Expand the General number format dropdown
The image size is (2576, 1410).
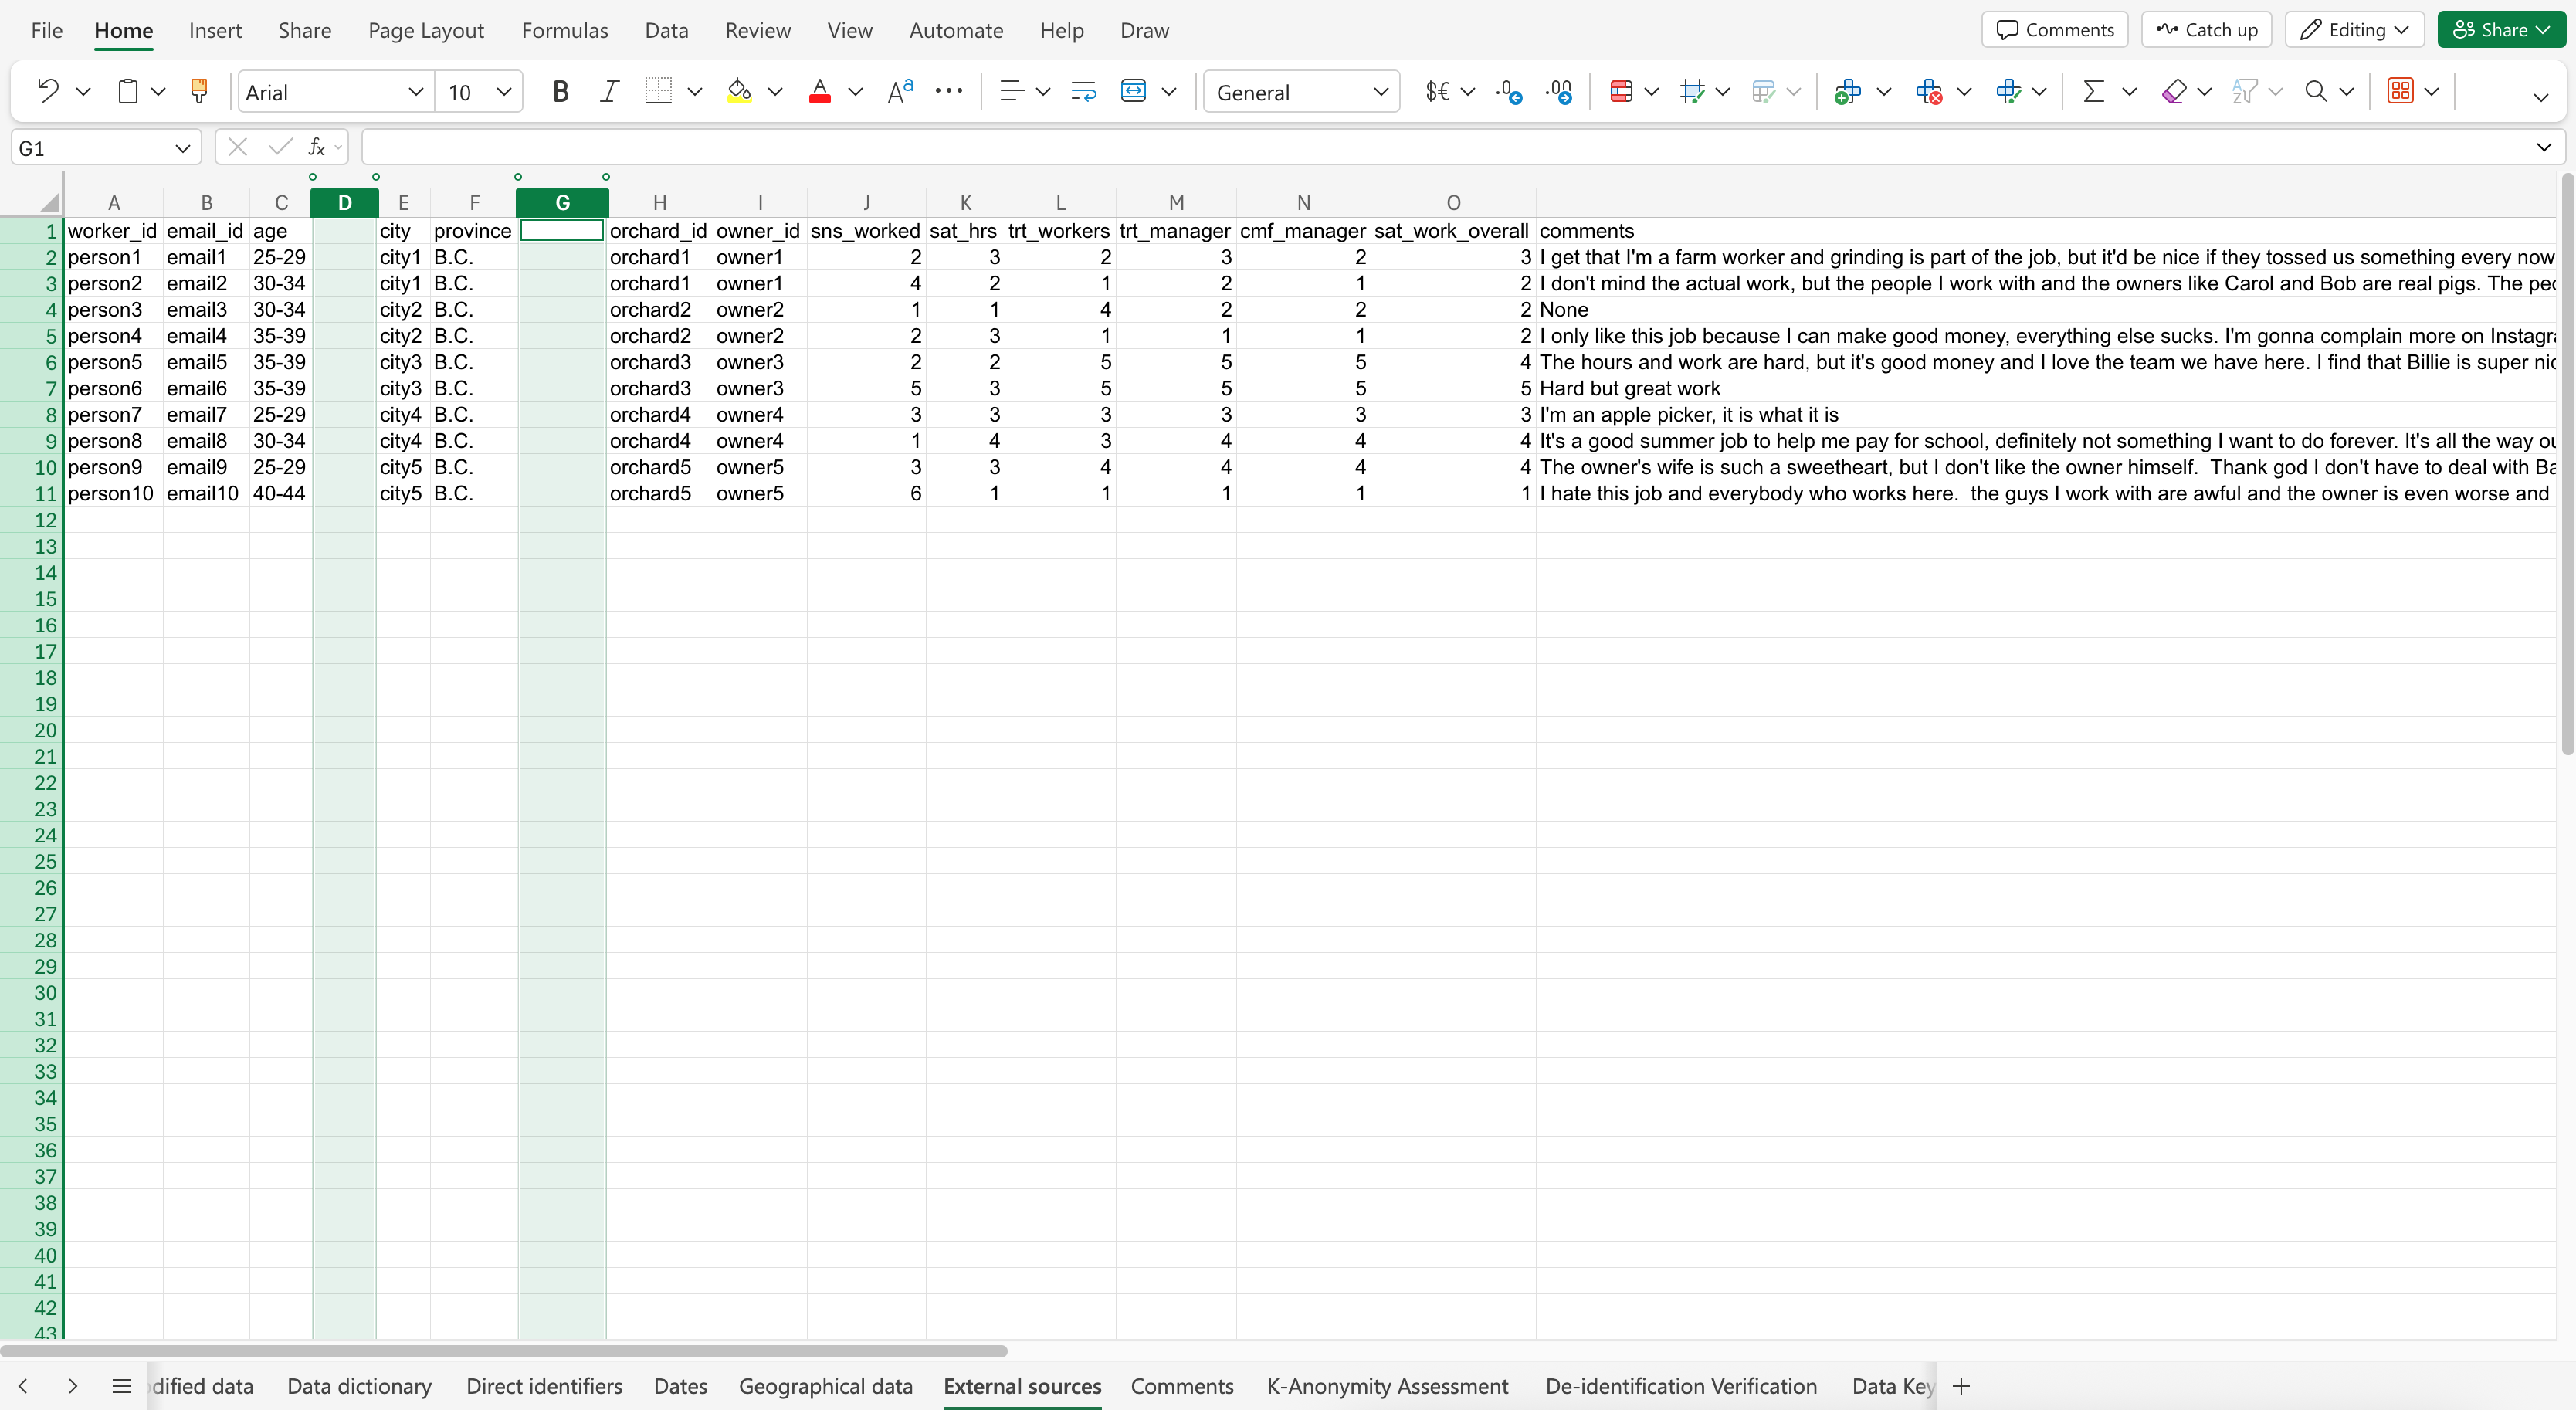pyautogui.click(x=1301, y=92)
